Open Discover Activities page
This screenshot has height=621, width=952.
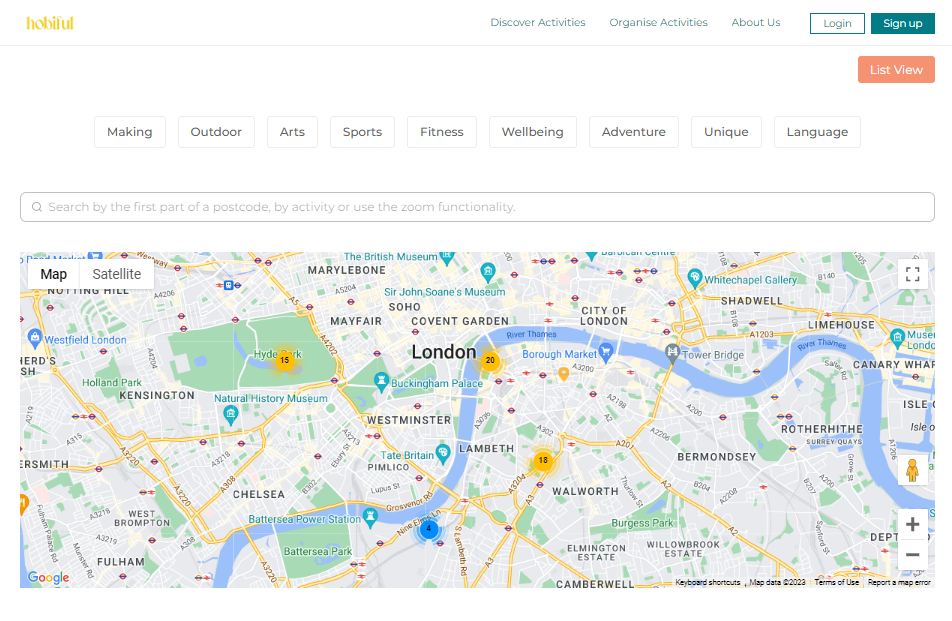point(538,22)
